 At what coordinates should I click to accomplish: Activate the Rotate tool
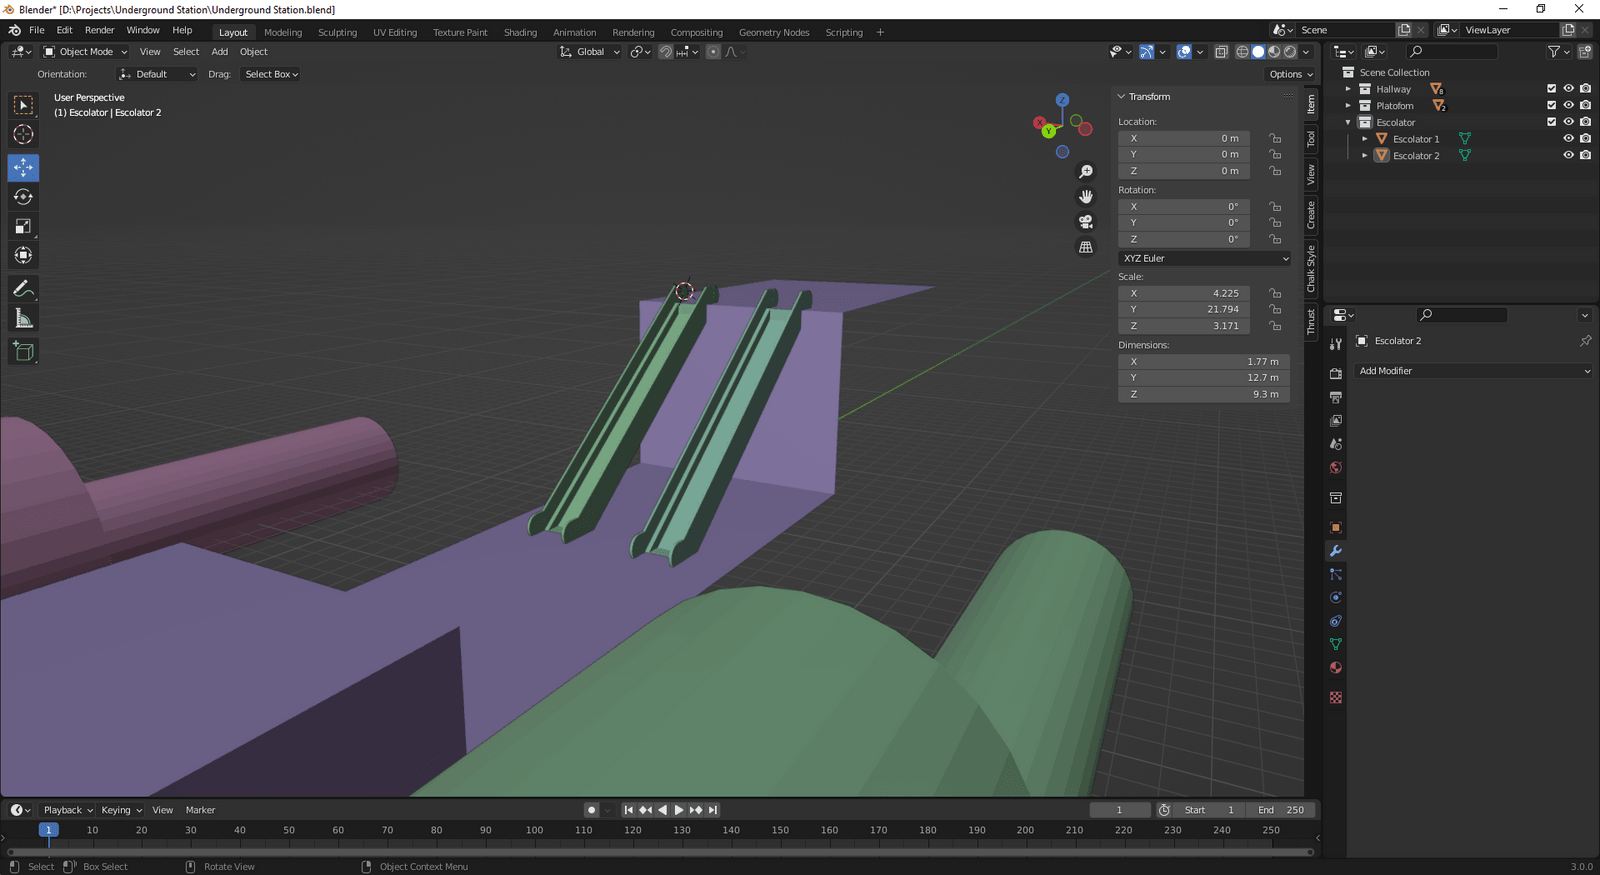pos(23,197)
